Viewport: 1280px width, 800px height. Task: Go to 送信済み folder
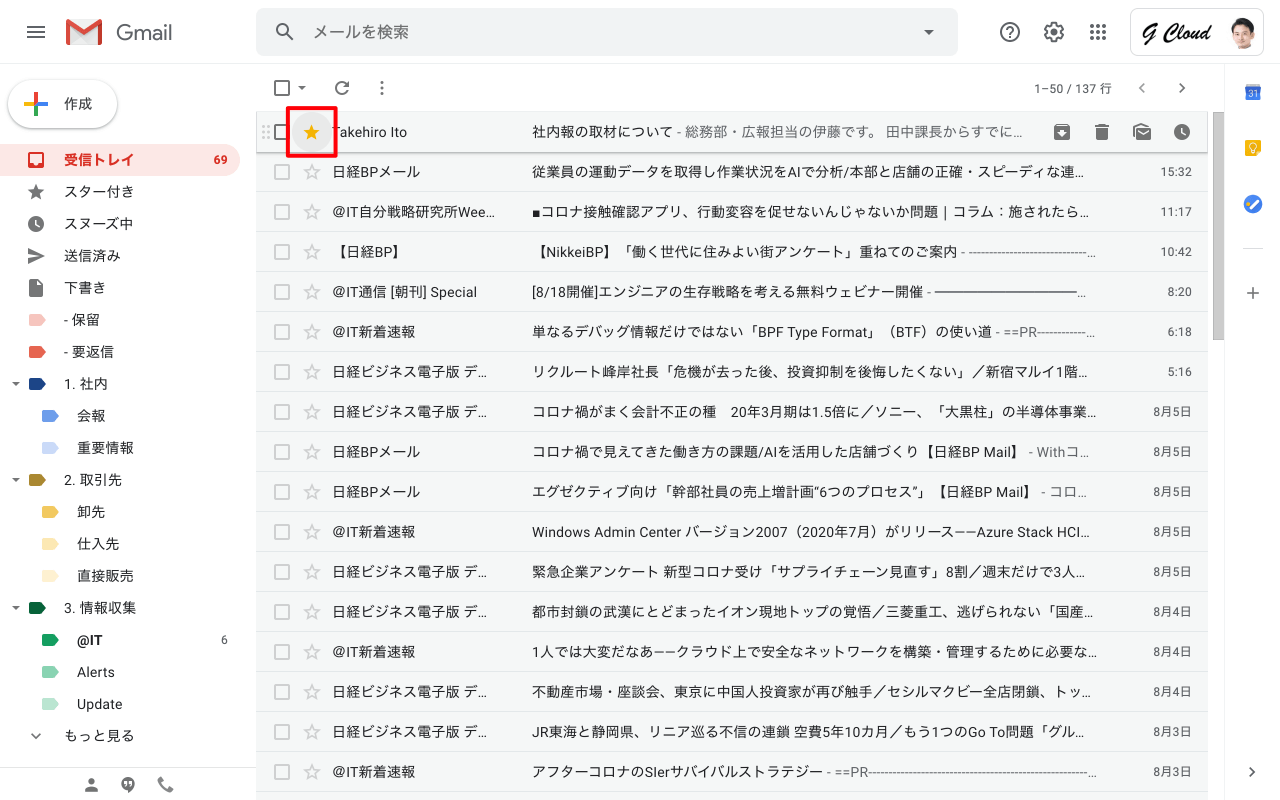(92, 256)
